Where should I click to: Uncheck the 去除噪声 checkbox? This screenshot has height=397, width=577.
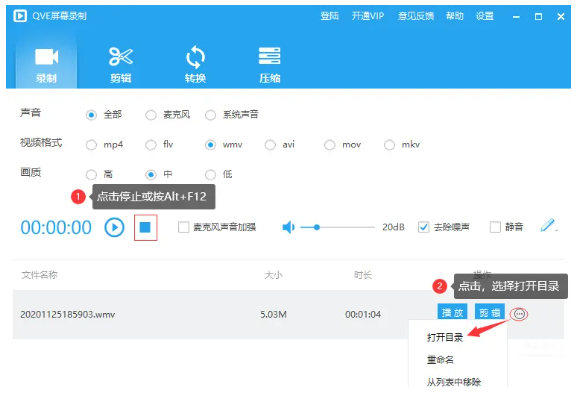[x=424, y=227]
